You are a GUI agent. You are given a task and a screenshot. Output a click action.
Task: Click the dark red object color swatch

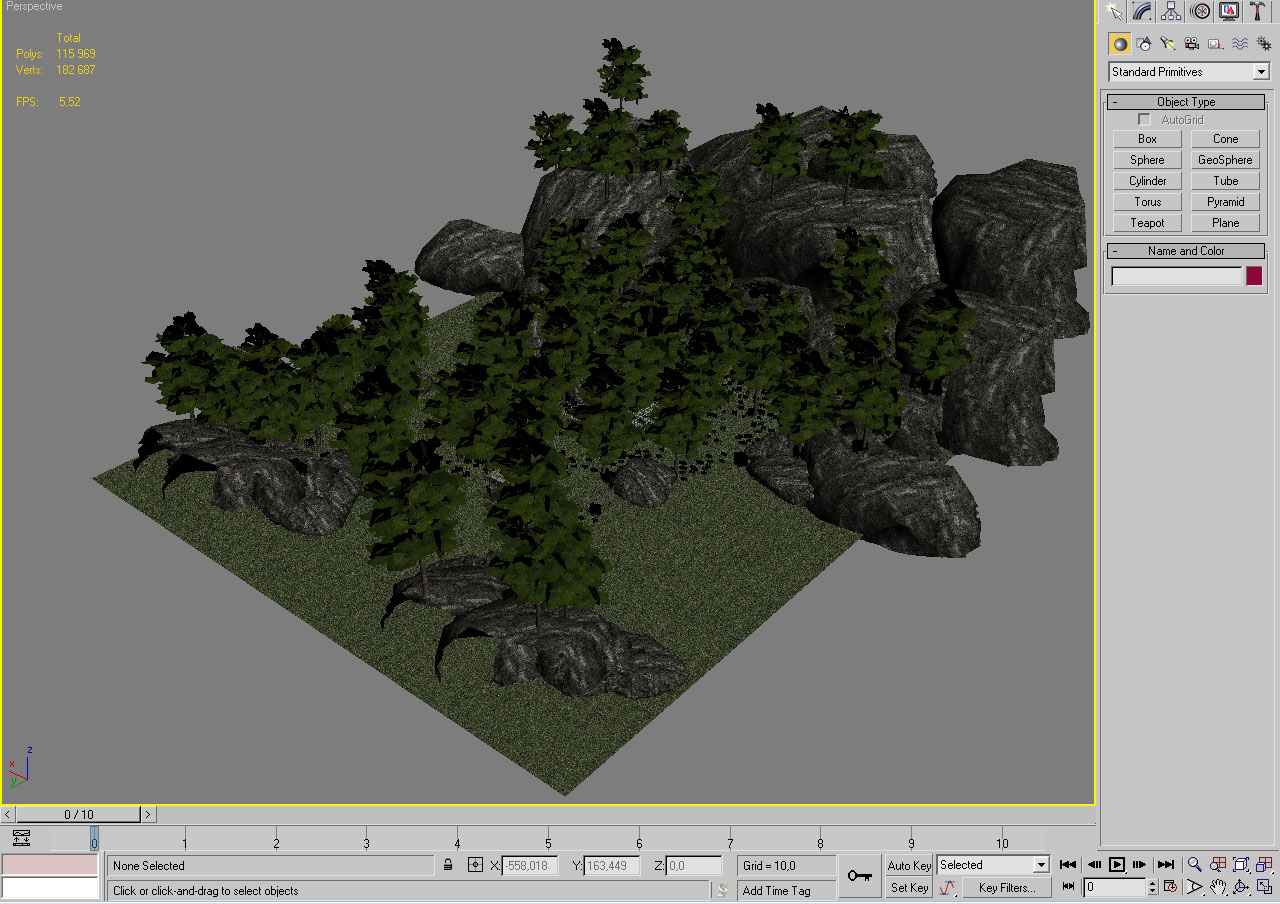1254,276
